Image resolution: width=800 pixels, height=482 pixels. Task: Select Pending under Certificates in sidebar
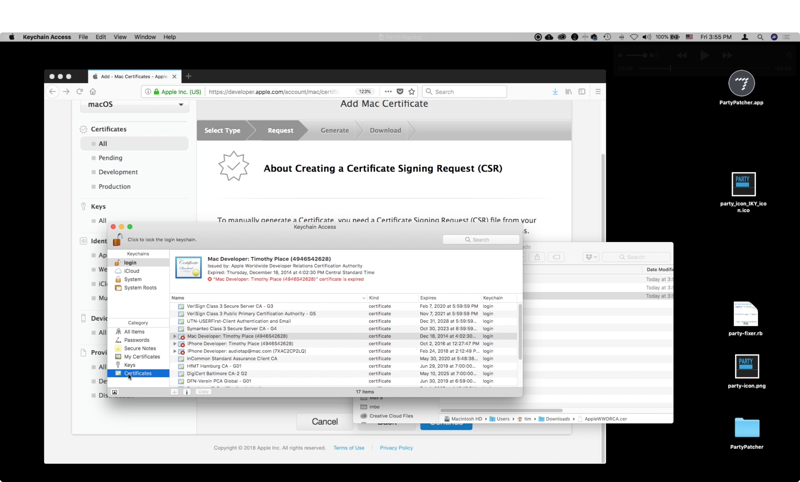(110, 158)
